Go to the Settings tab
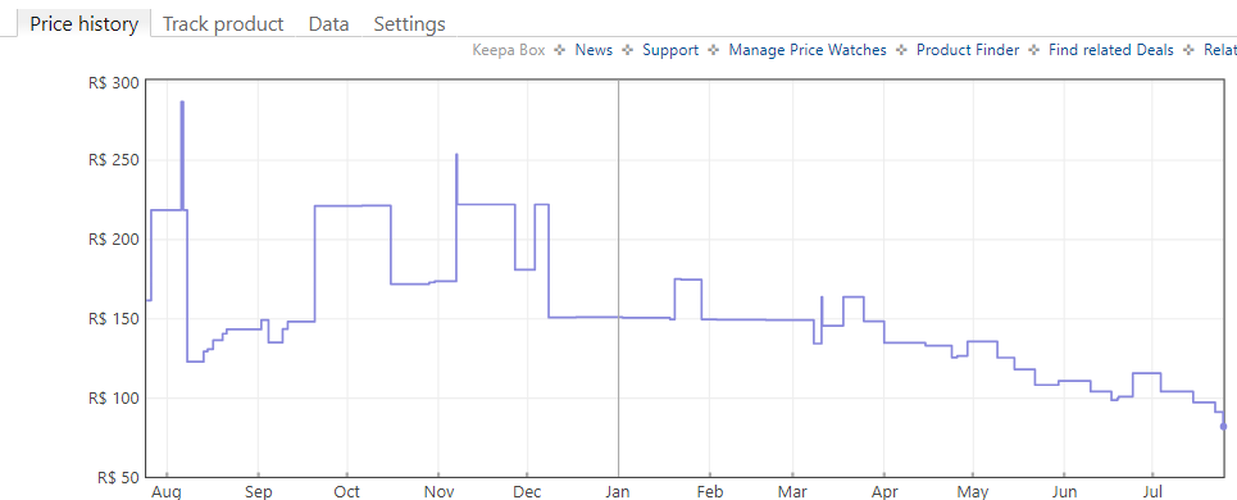The image size is (1237, 500). tap(409, 24)
